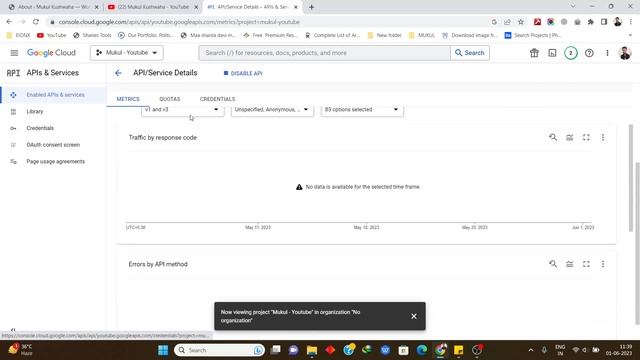
Task: Expand the v1 and v3 versions dropdown
Action: [x=182, y=110]
